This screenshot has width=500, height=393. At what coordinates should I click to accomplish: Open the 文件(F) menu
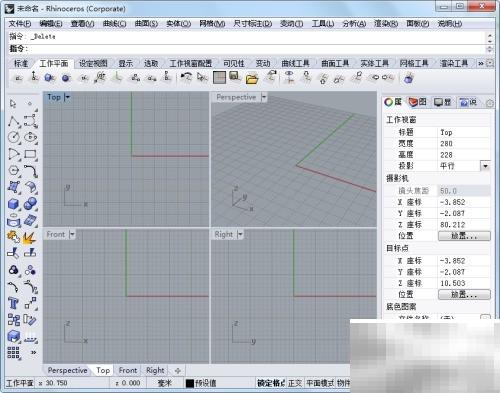tap(20, 24)
